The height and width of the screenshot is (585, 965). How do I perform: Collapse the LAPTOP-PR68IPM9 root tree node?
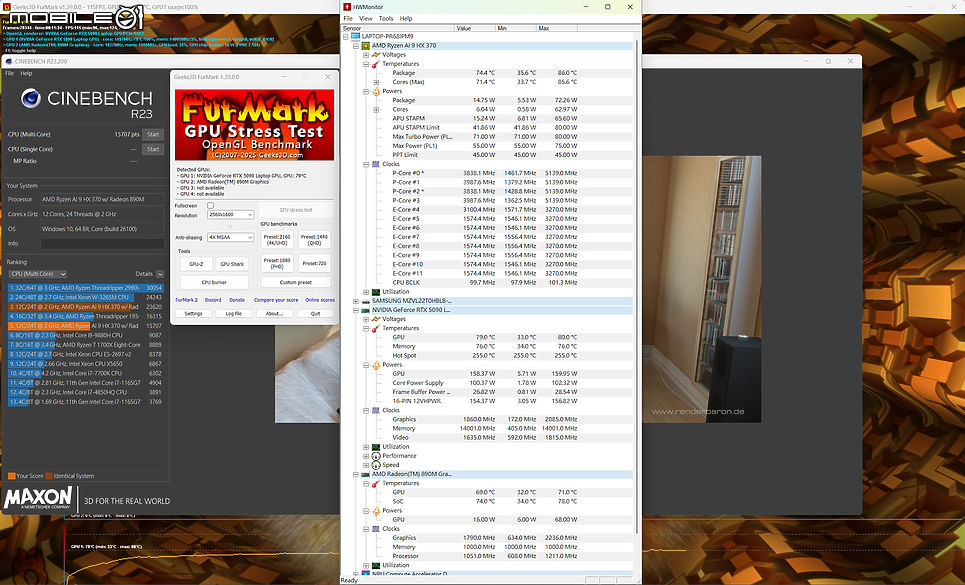click(x=346, y=36)
